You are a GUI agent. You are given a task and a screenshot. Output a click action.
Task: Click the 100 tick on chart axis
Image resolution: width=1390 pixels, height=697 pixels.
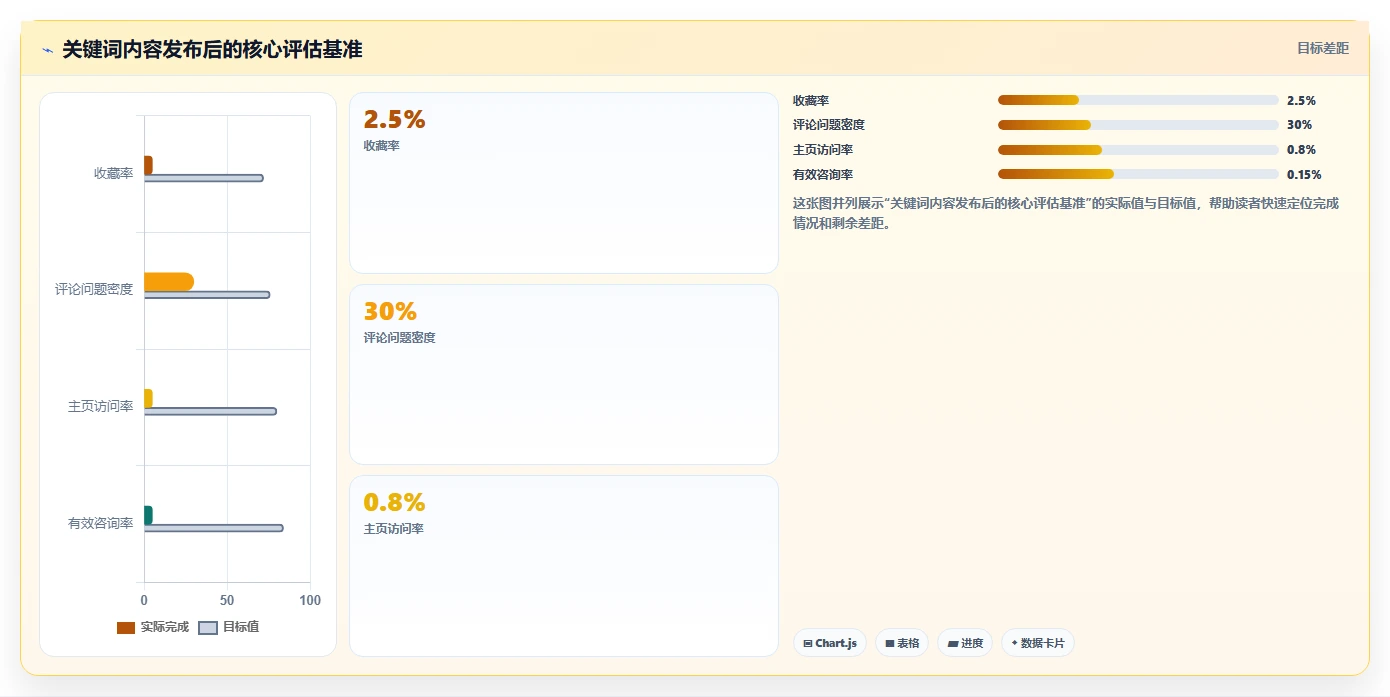pos(310,600)
